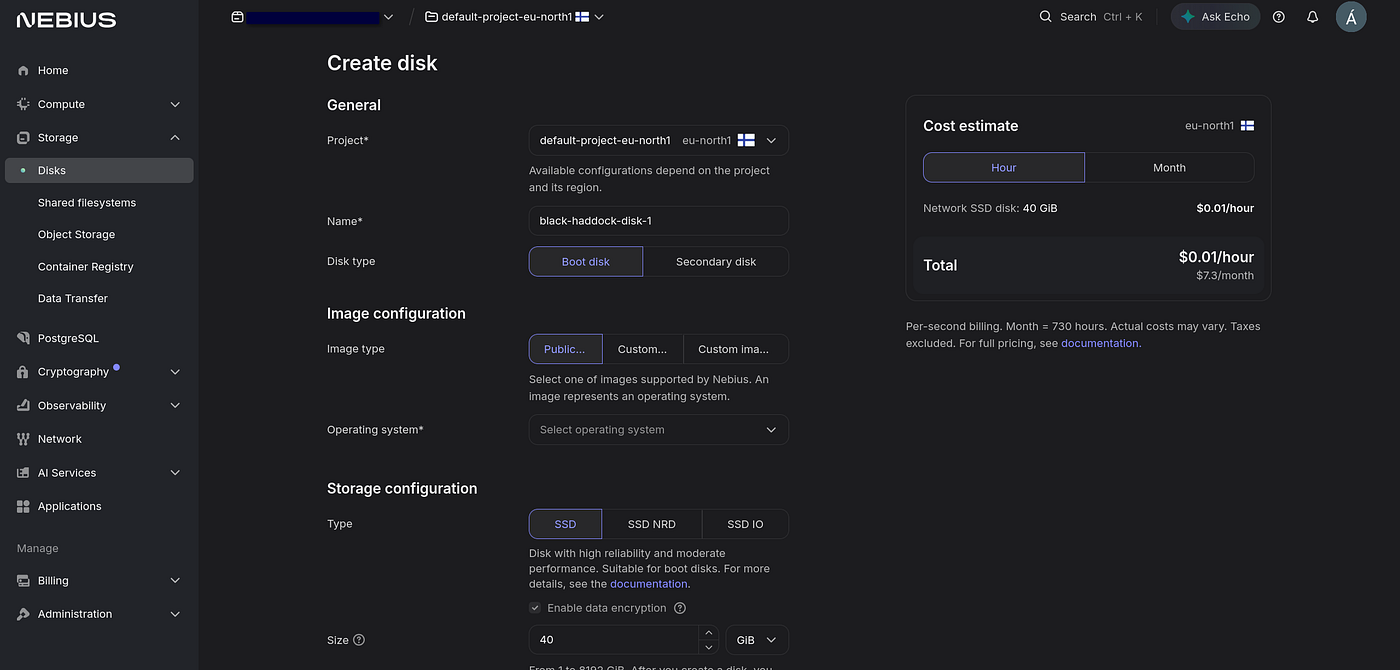Click the tenant icon in top bar
The image size is (1400, 670).
point(237,17)
